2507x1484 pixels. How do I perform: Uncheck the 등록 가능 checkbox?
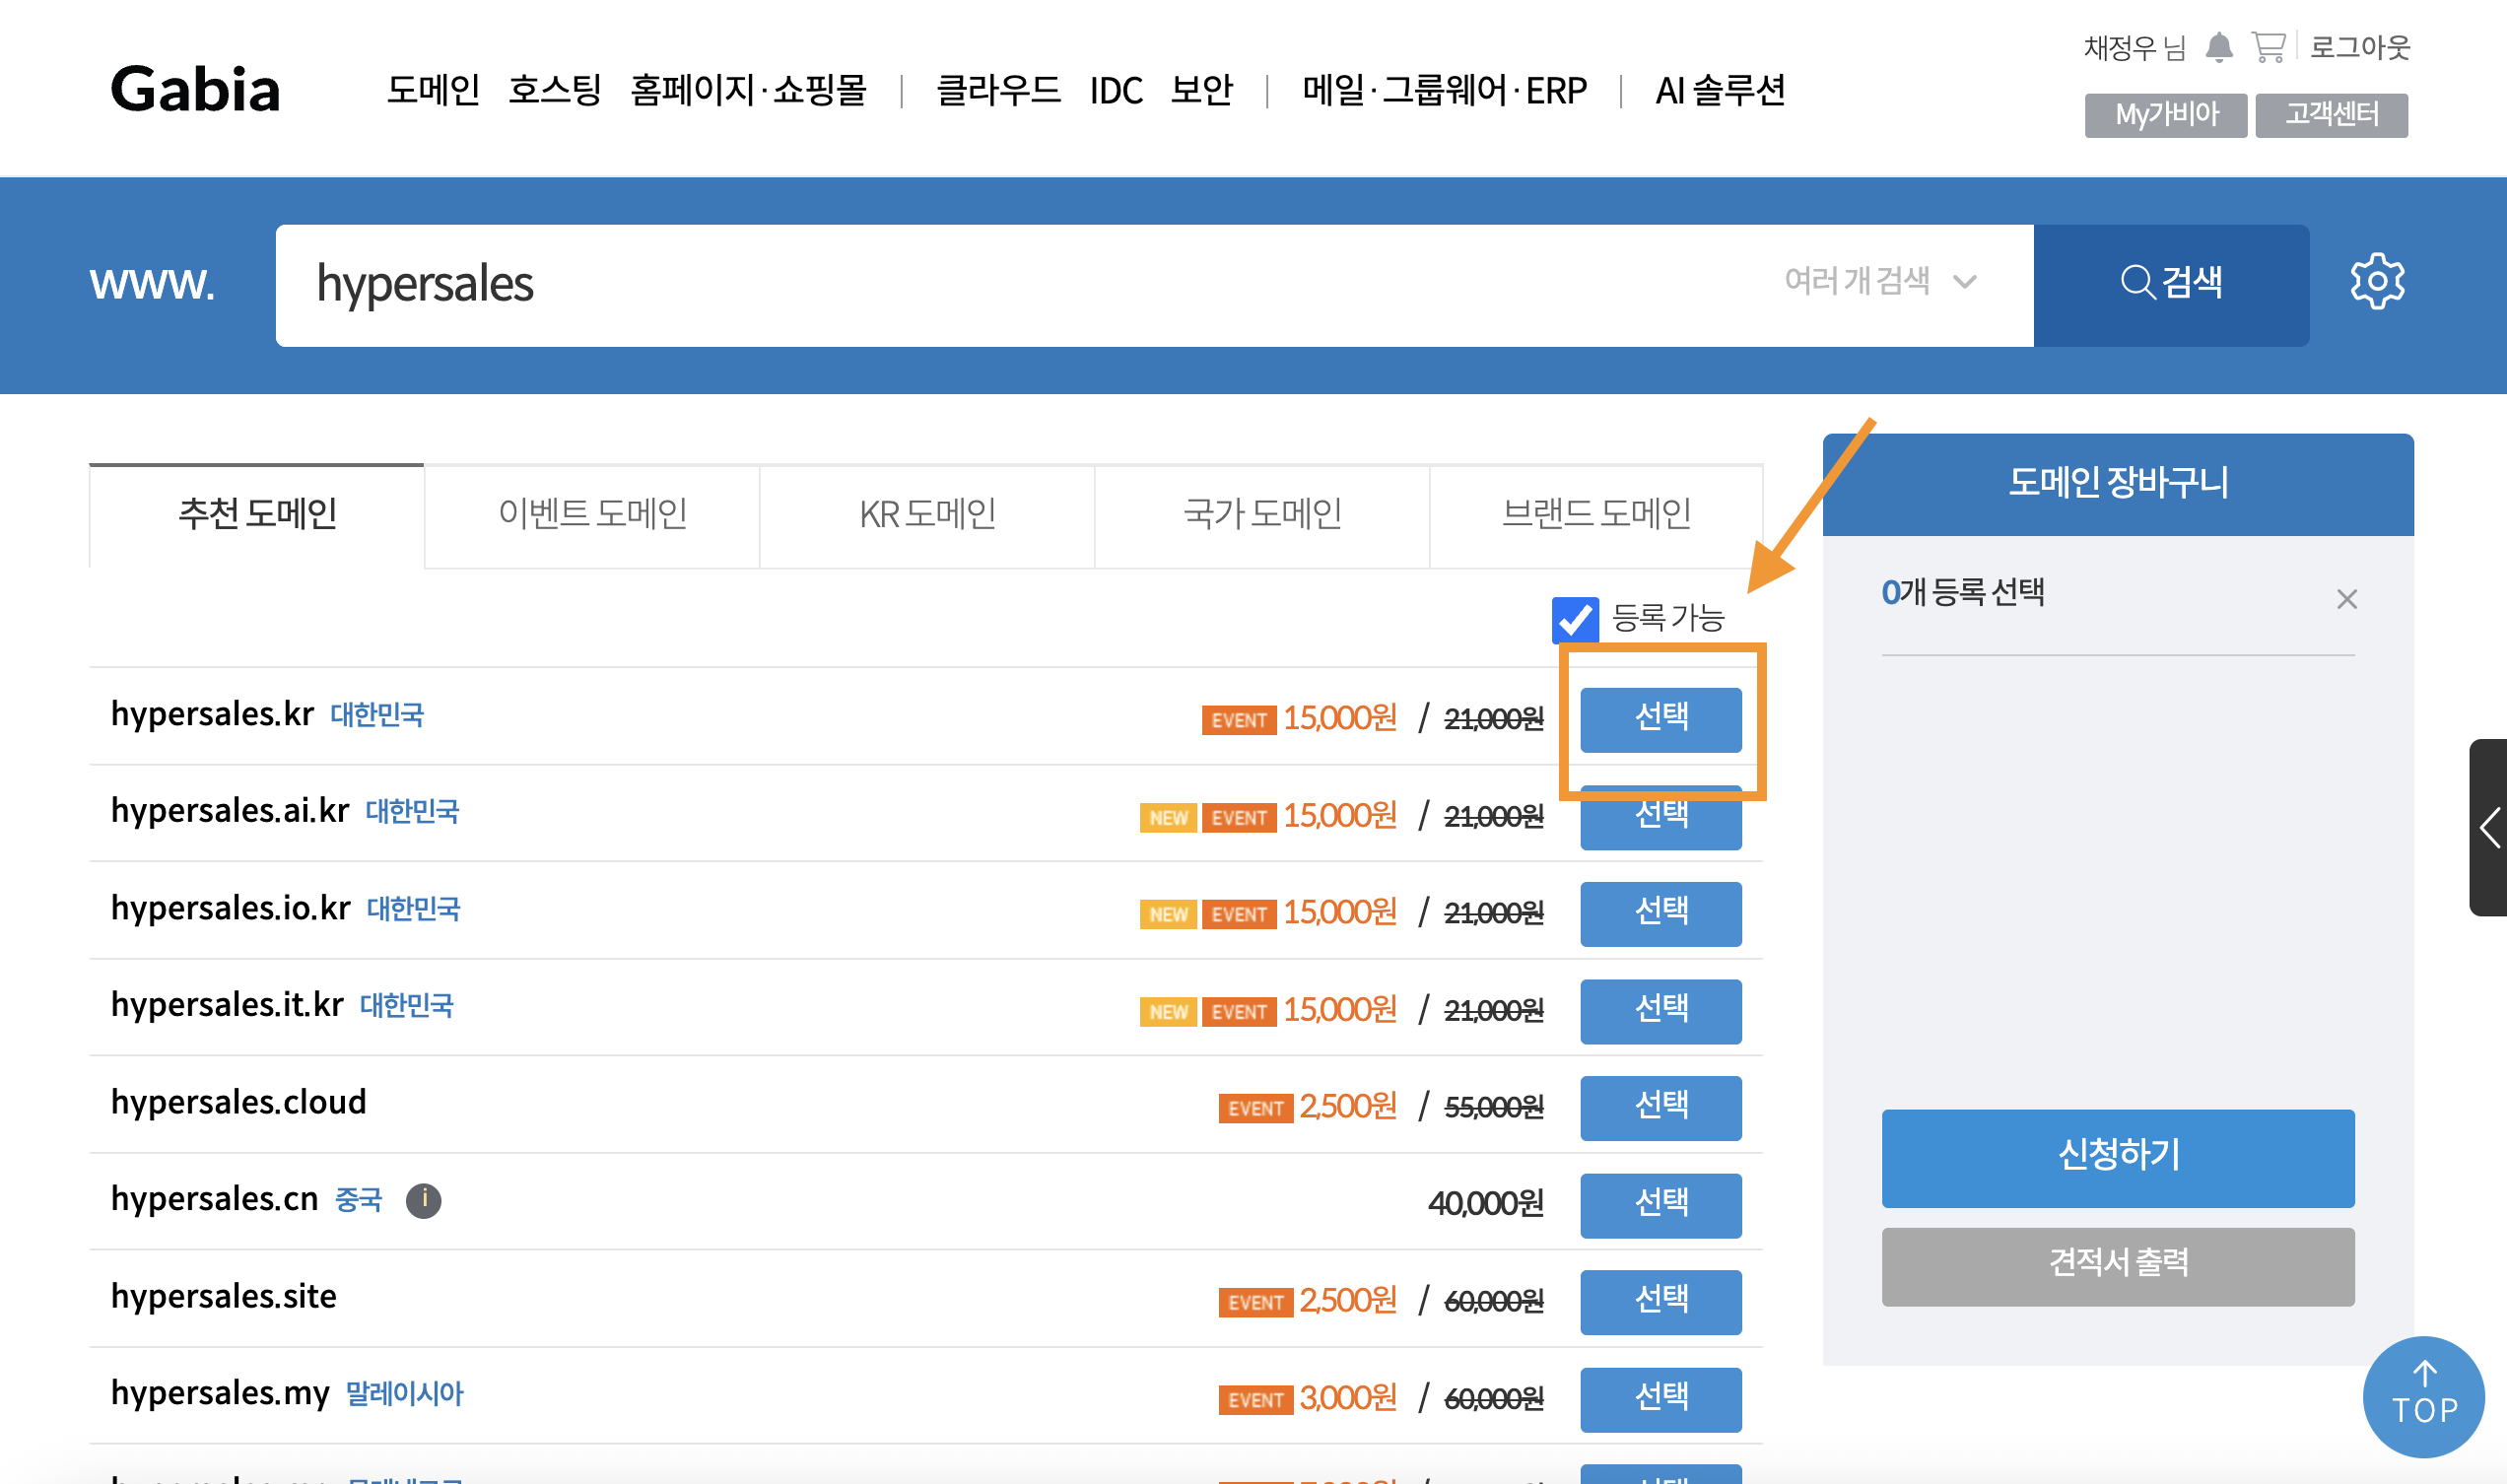click(x=1574, y=619)
